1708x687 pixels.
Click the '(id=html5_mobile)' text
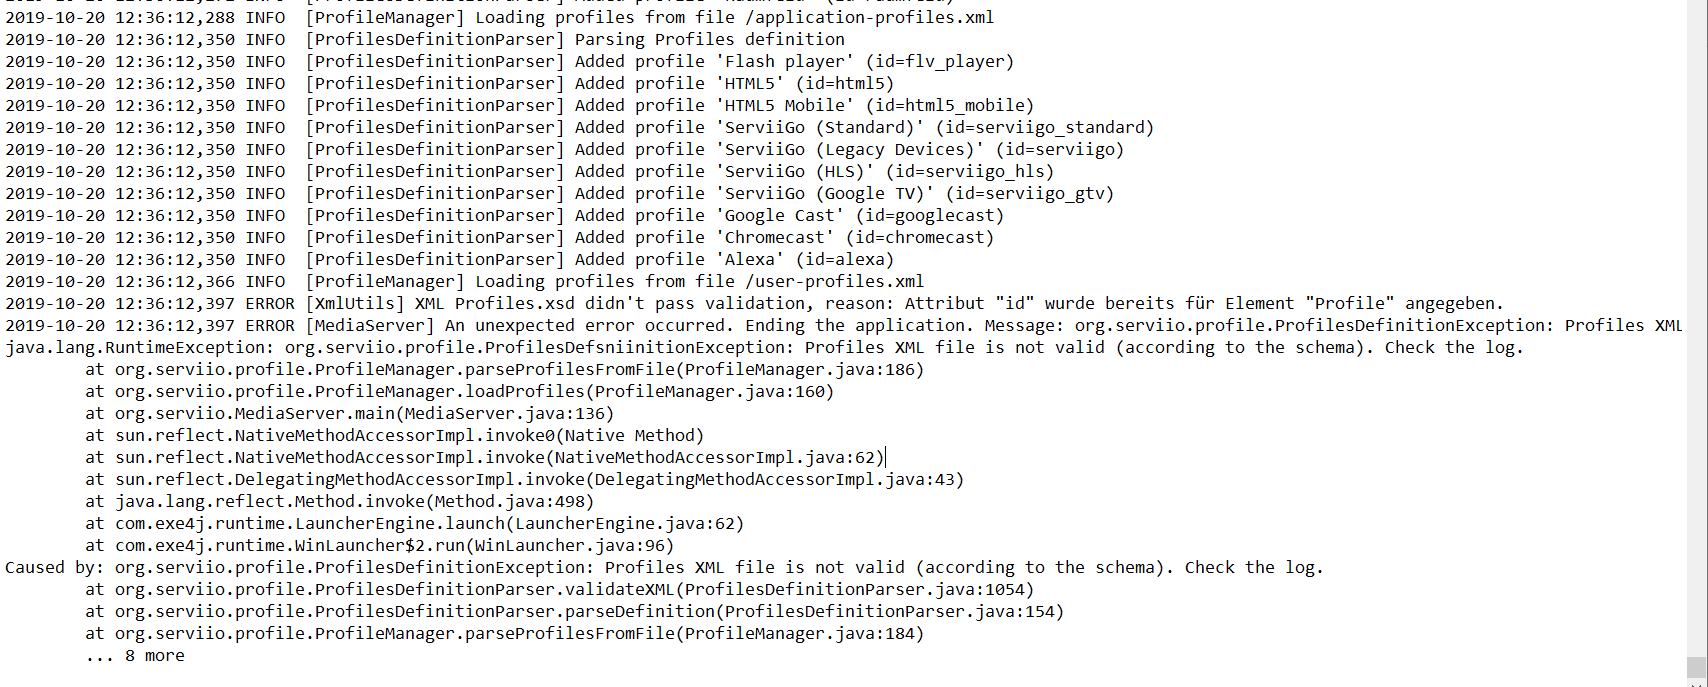click(949, 106)
